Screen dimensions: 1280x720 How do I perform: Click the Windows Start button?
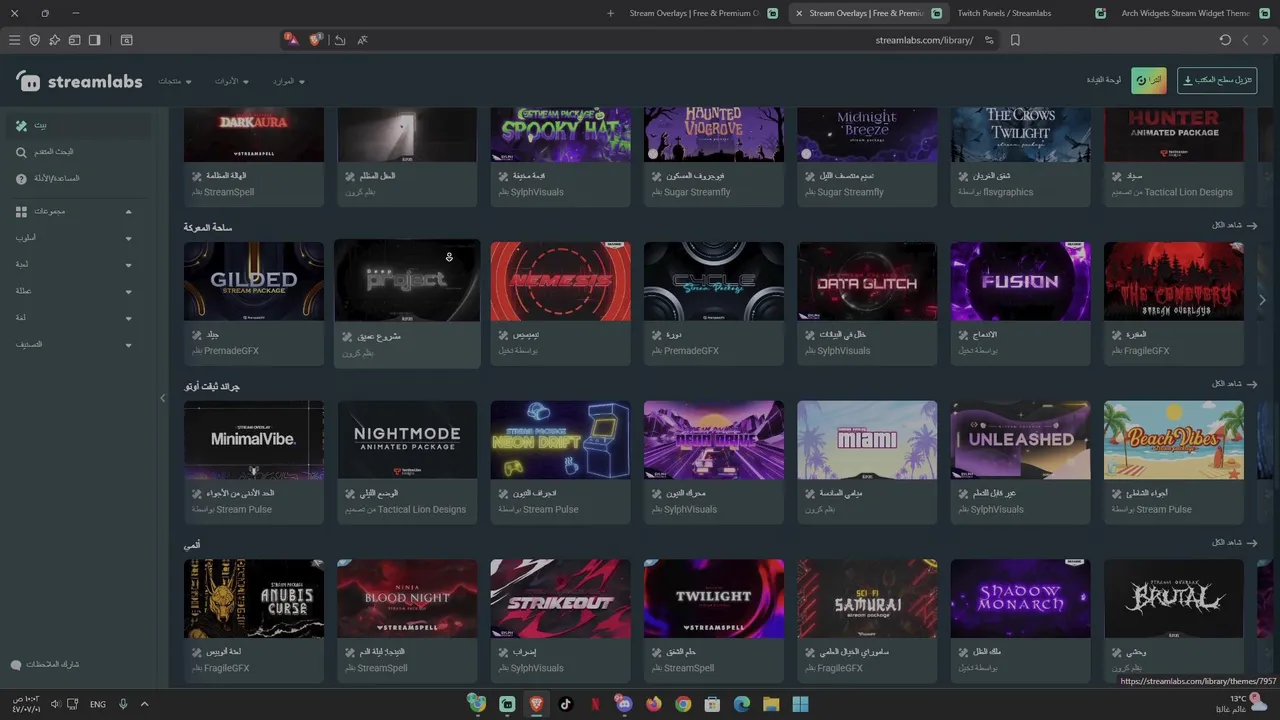800,704
